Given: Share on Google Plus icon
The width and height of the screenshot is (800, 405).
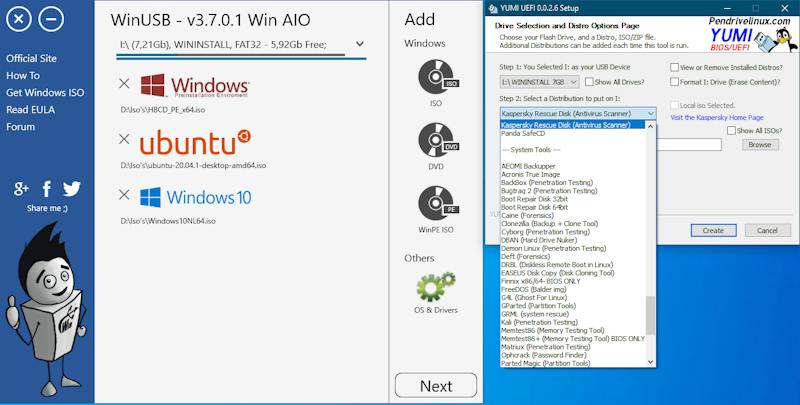Looking at the screenshot, I should (x=21, y=189).
